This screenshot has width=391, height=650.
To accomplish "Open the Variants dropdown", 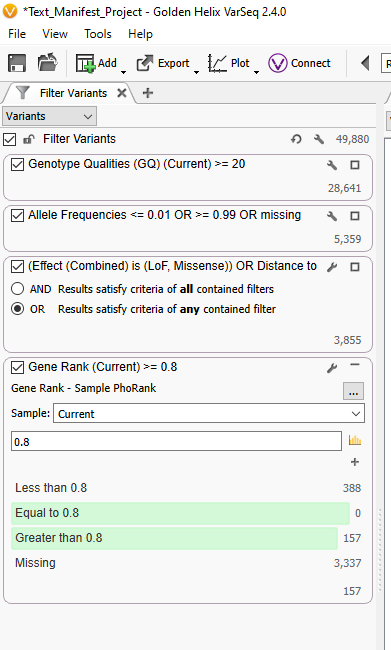I will pyautogui.click(x=49, y=116).
